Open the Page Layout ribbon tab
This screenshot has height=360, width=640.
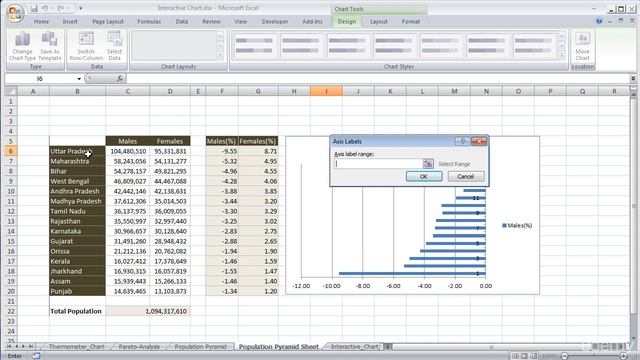click(x=108, y=21)
